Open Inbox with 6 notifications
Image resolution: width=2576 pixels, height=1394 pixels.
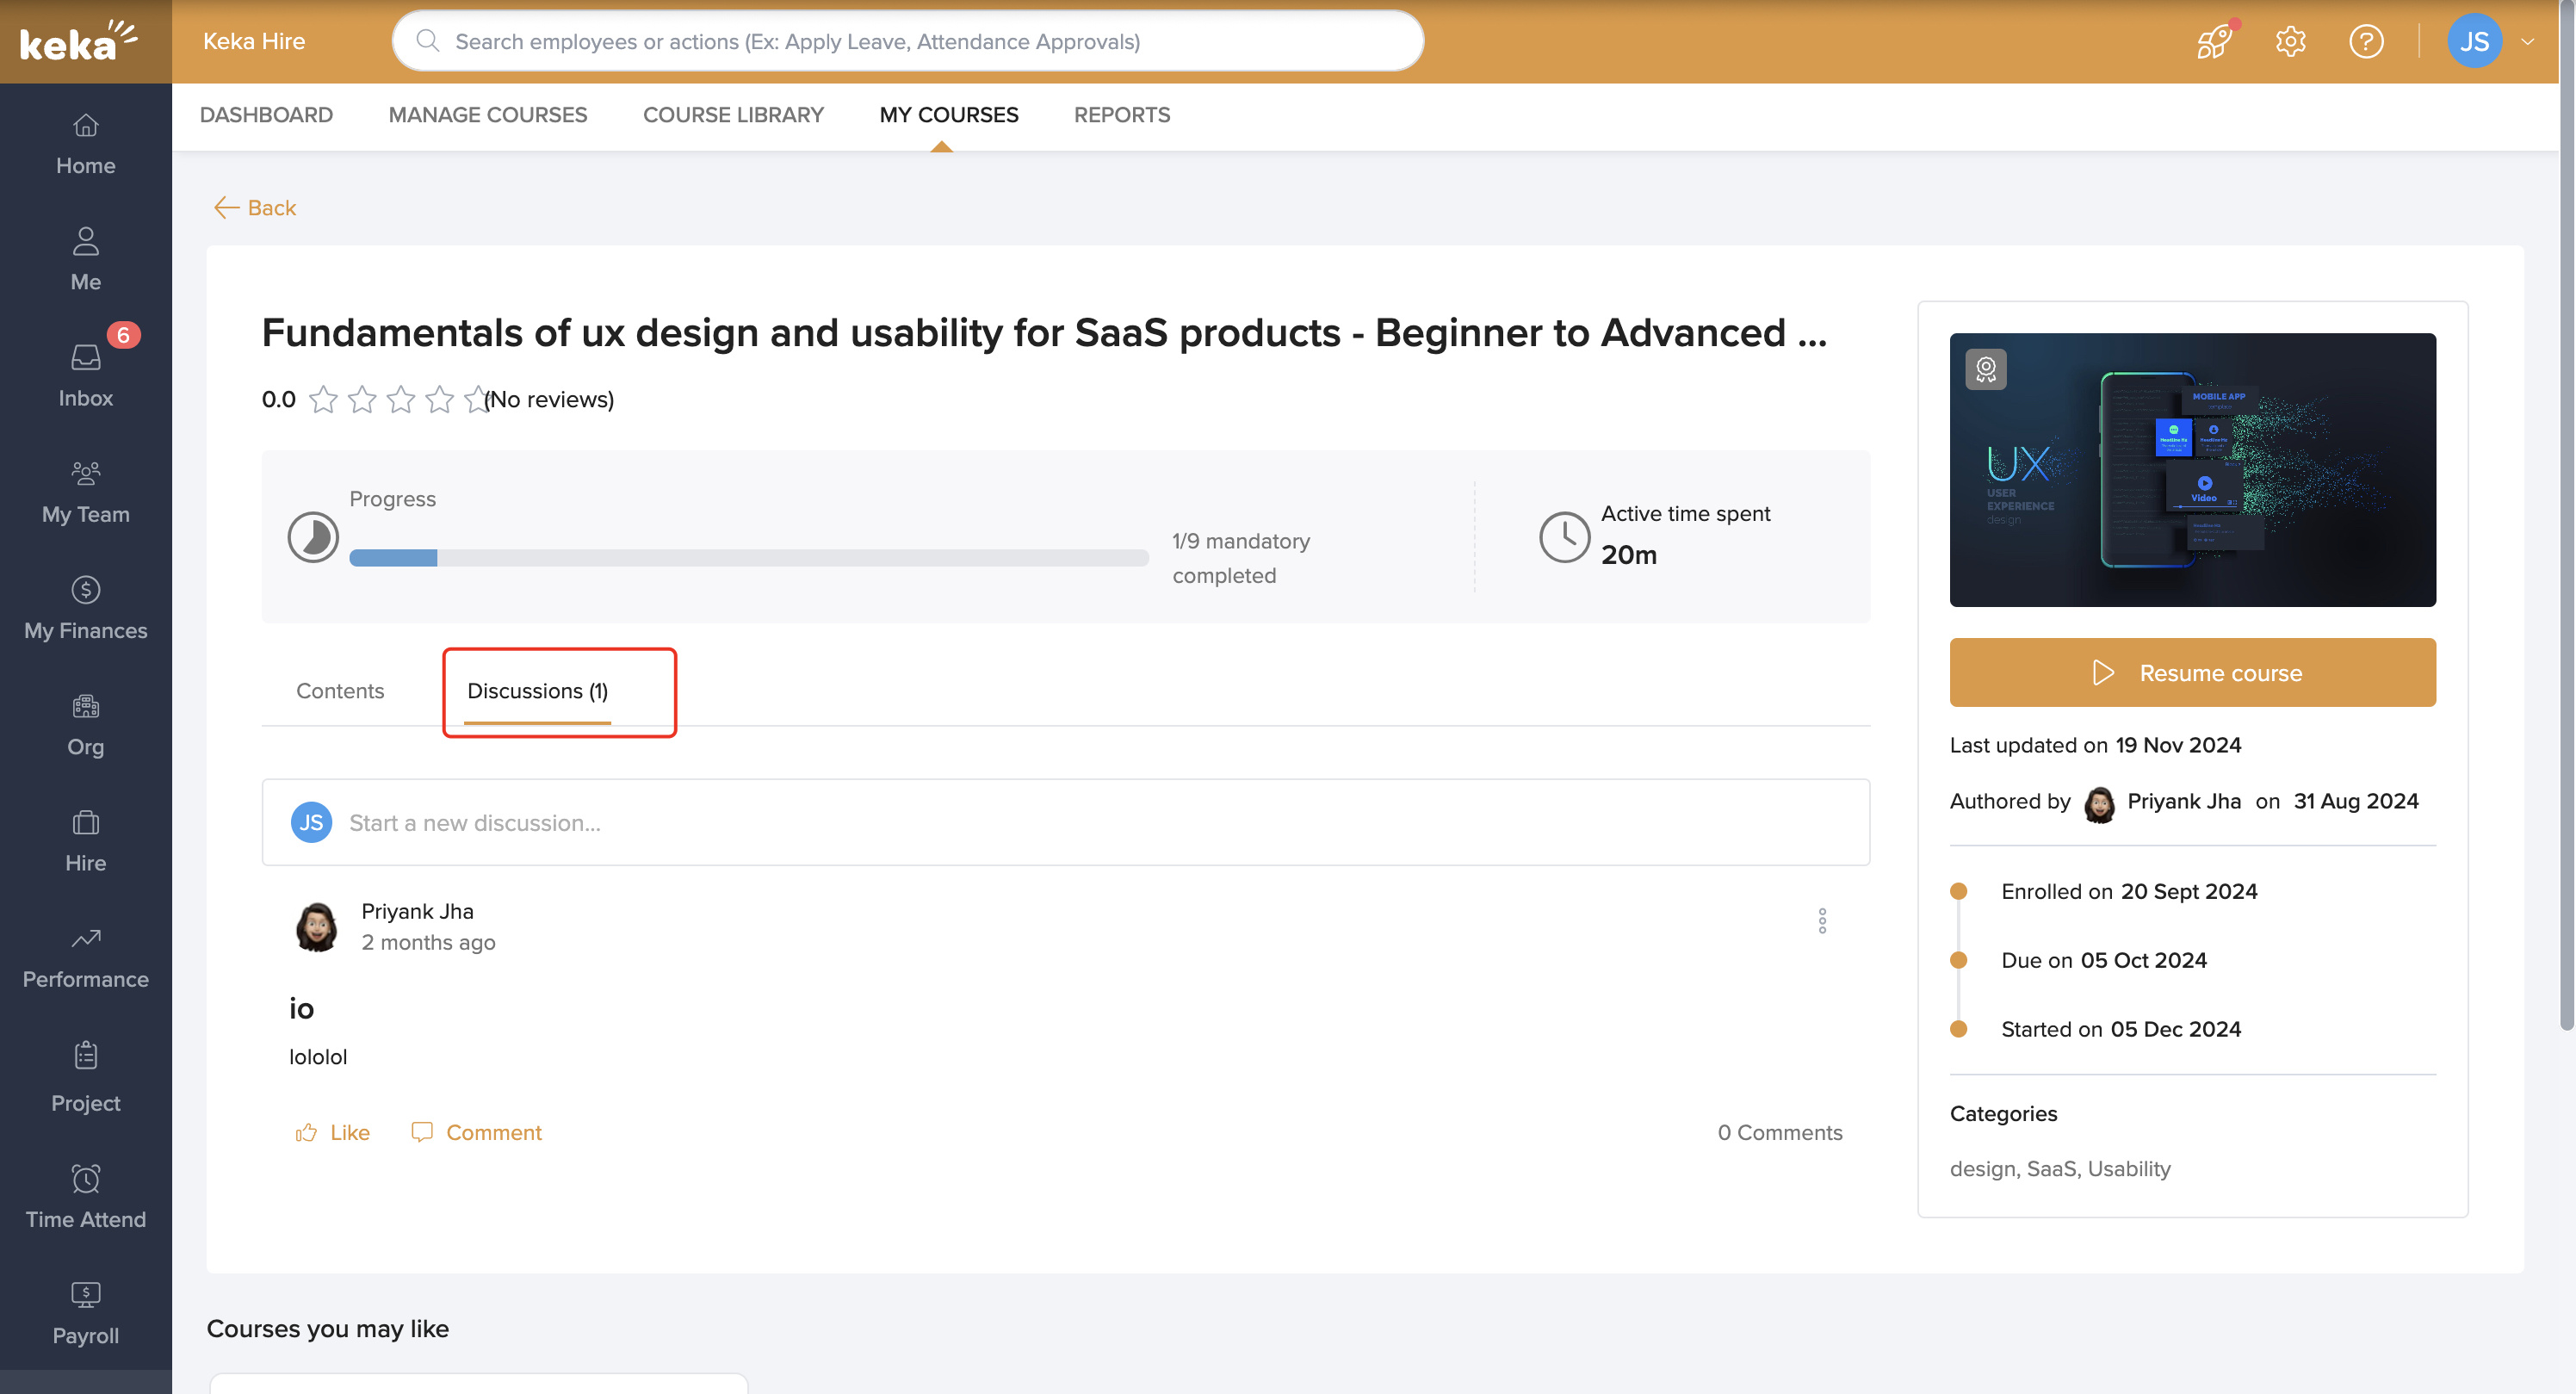tap(85, 375)
